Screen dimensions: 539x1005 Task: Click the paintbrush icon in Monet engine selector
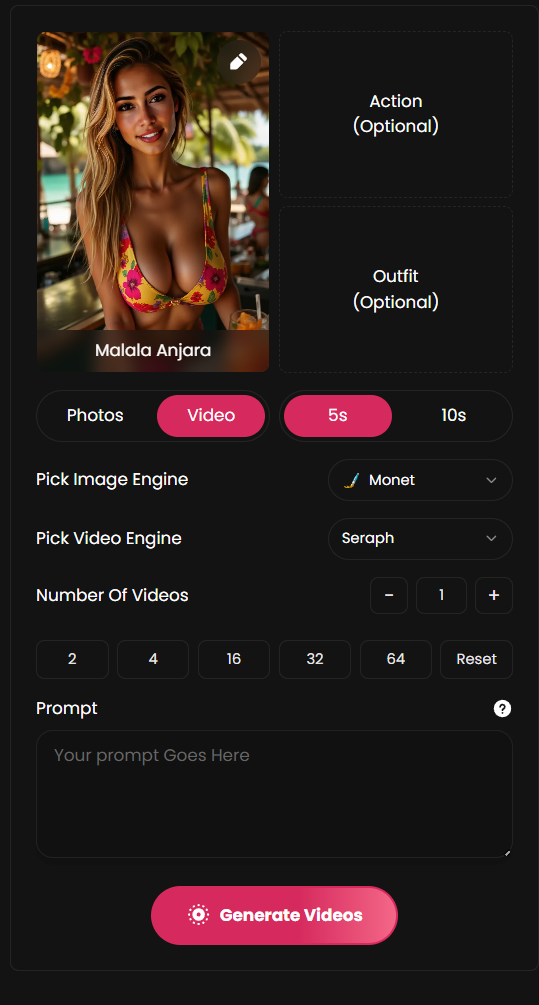click(351, 480)
